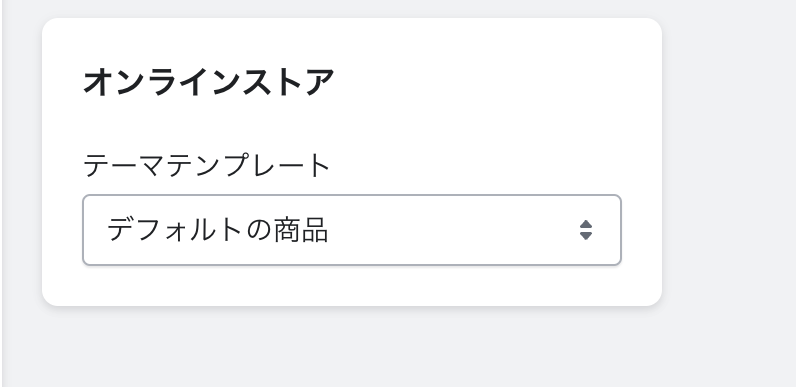Click the left vertical page border strip

pyautogui.click(x=2, y=194)
